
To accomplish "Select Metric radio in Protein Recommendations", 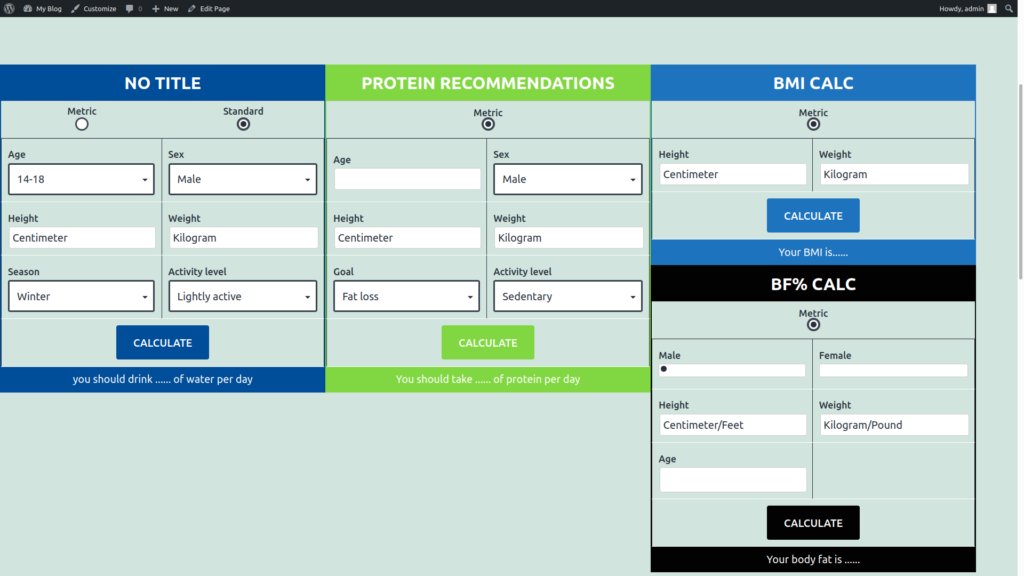I will (x=488, y=124).
